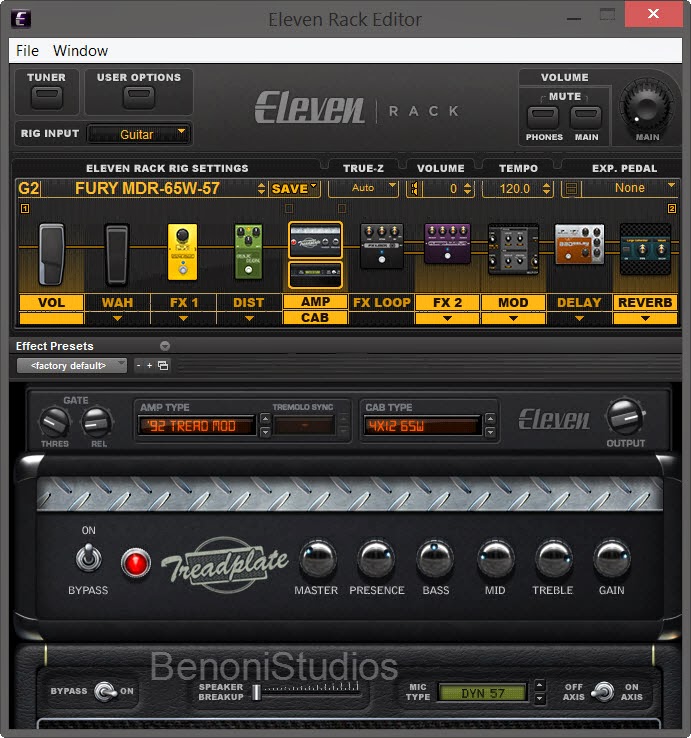The height and width of the screenshot is (738, 691).
Task: Expand the DIST type arrow
Action: pos(249,319)
